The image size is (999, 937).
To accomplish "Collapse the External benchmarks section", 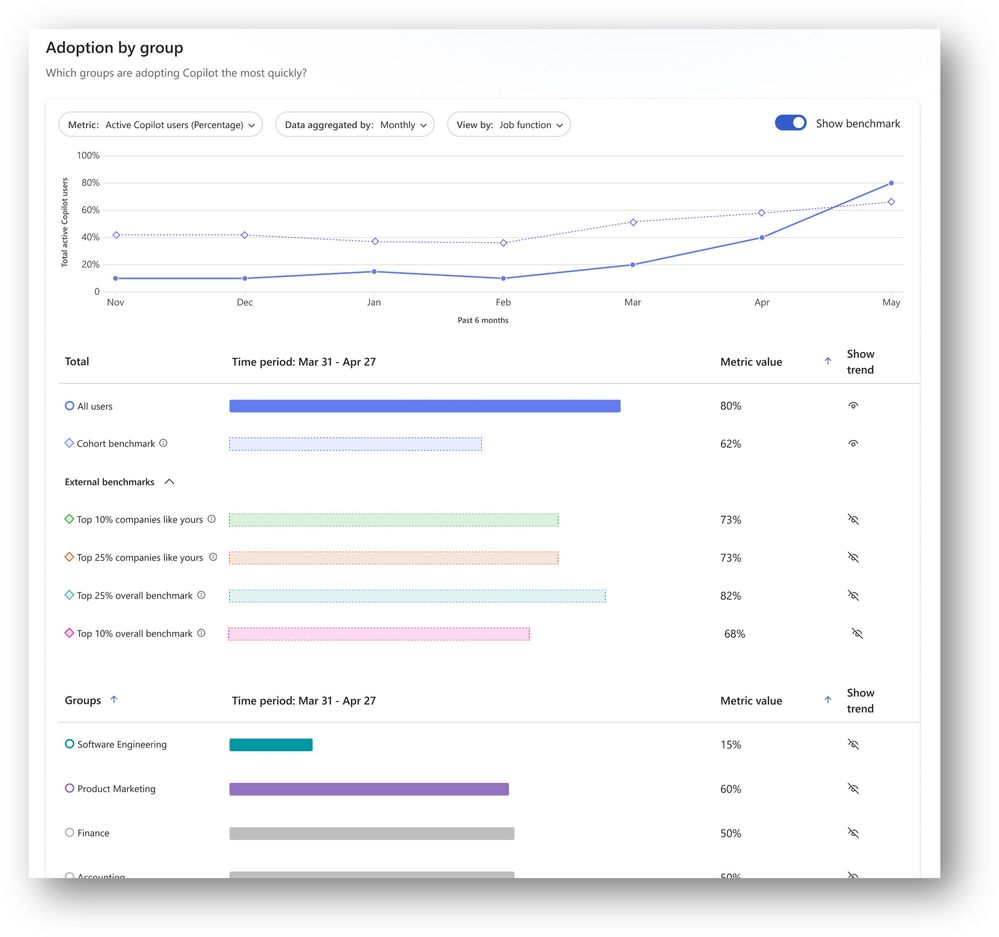I will click(x=169, y=482).
